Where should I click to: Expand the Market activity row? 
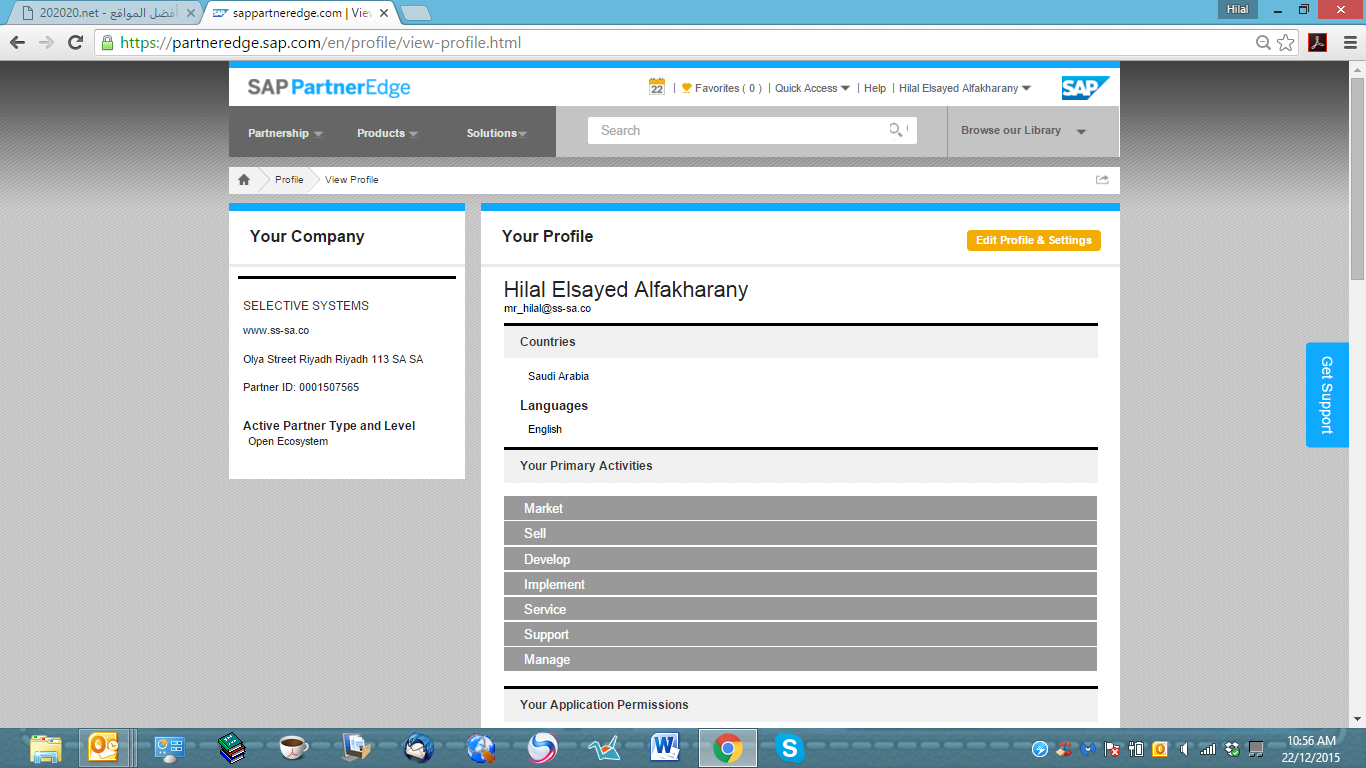point(800,508)
